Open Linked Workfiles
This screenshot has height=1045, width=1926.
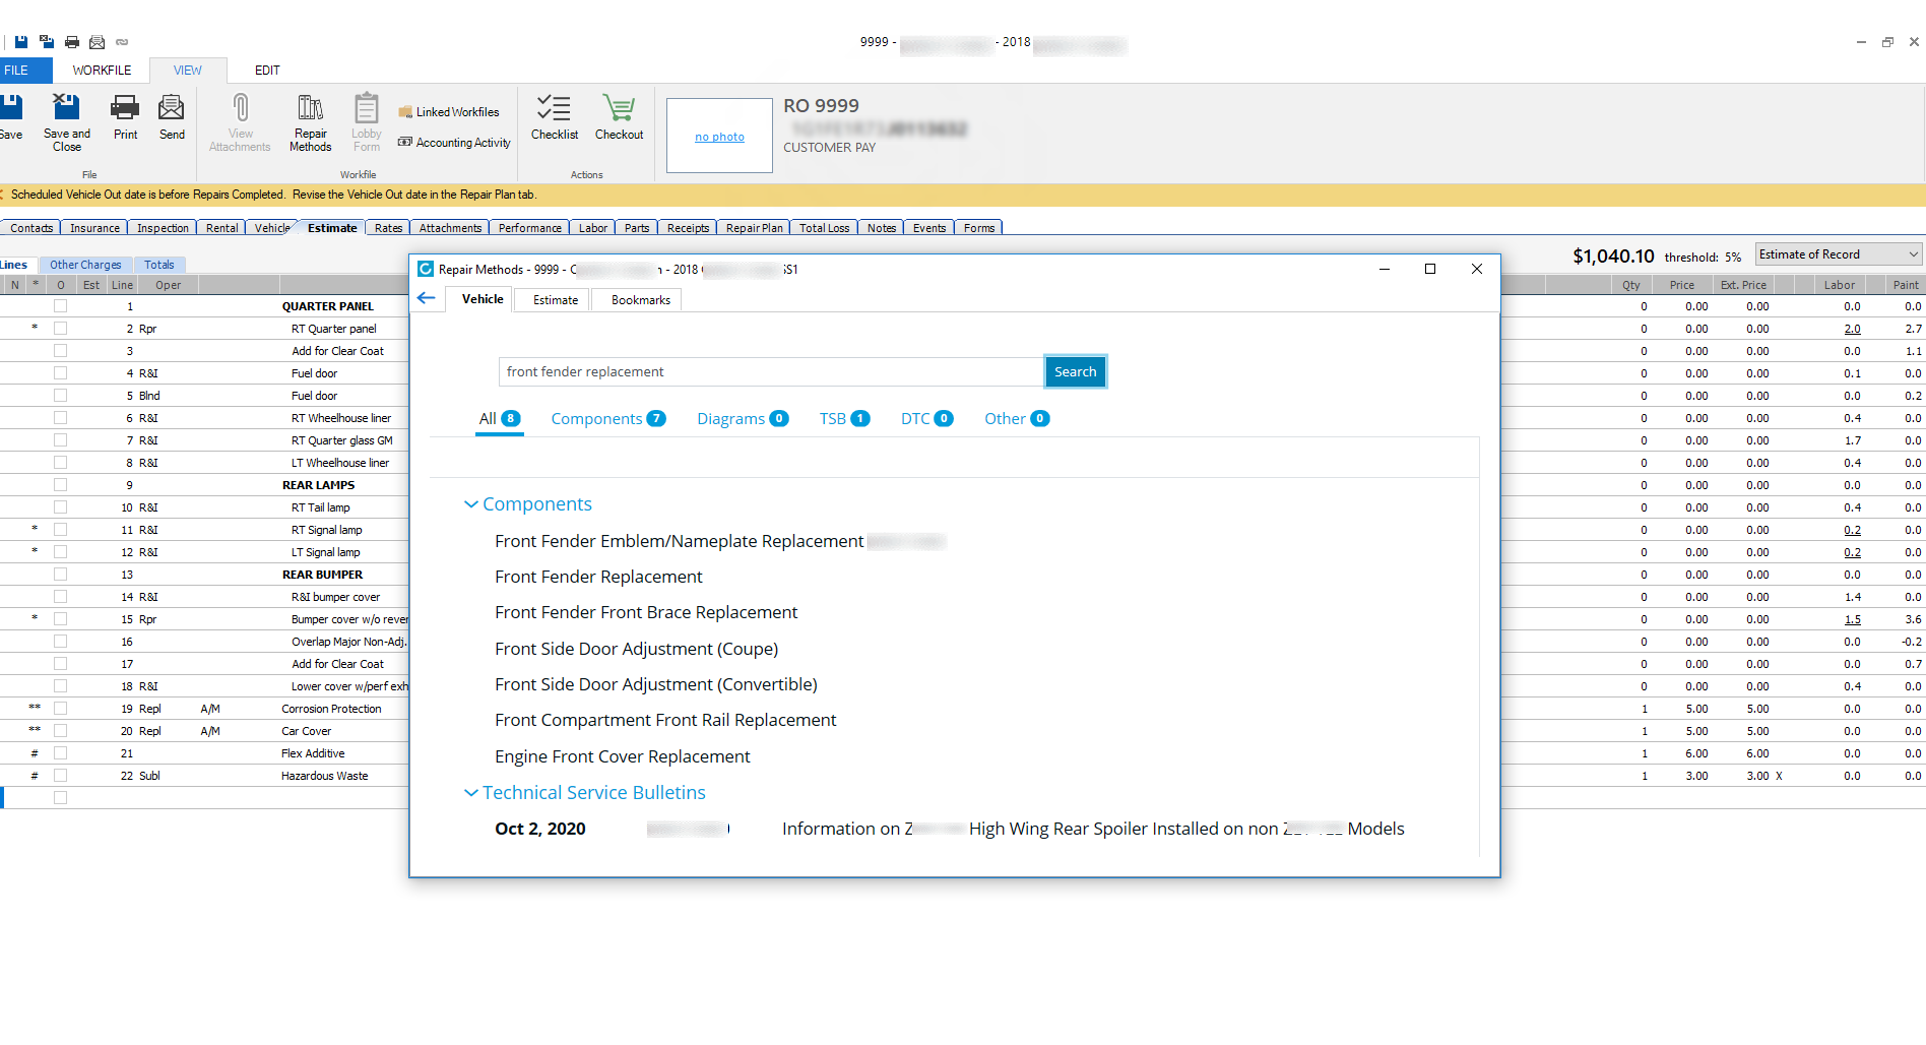(x=449, y=112)
